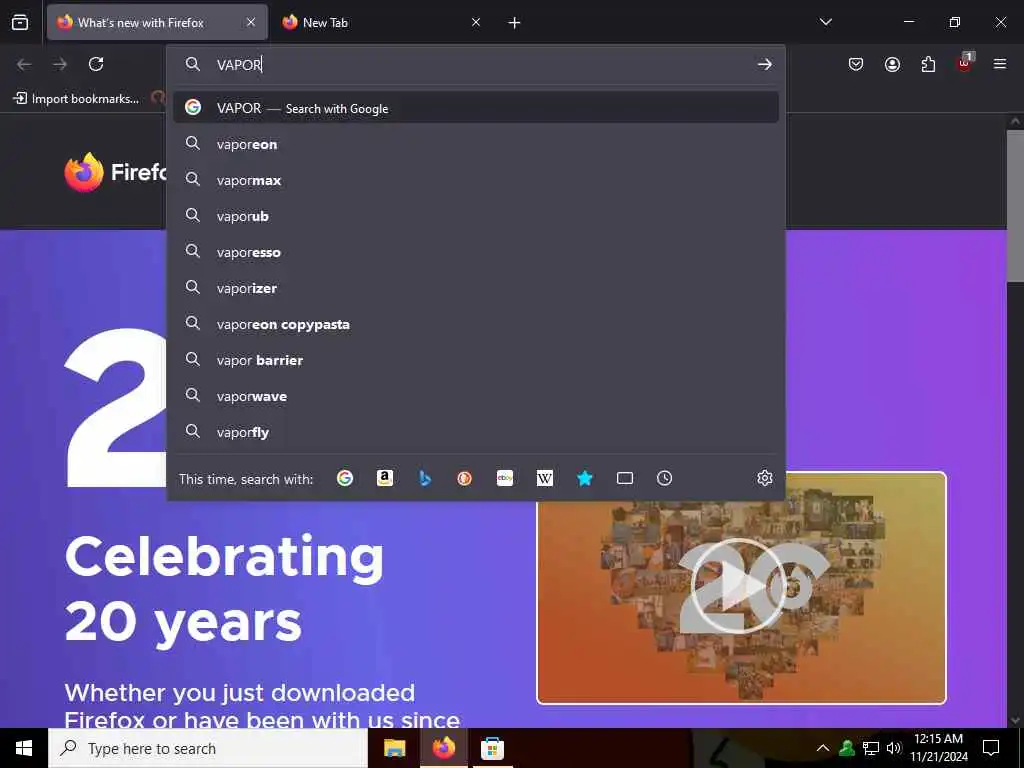Open the notification center icon
Viewport: 1024px width, 768px height.
point(991,748)
